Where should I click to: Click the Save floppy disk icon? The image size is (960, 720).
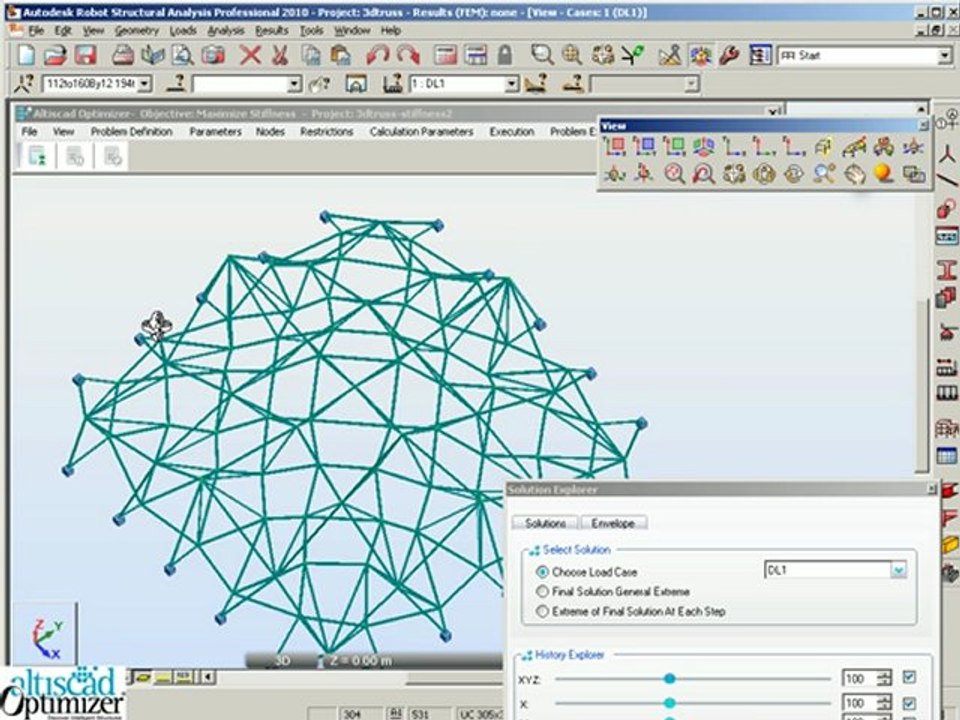[86, 56]
